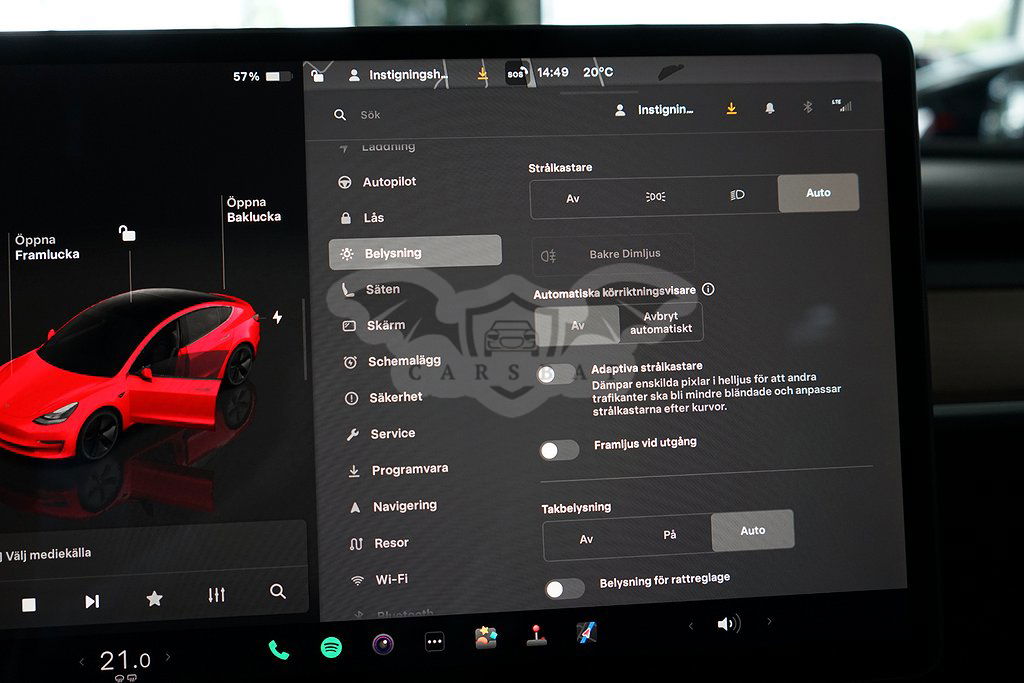Open the media equalizer settings icon
Viewport: 1024px width, 683px height.
(x=217, y=595)
